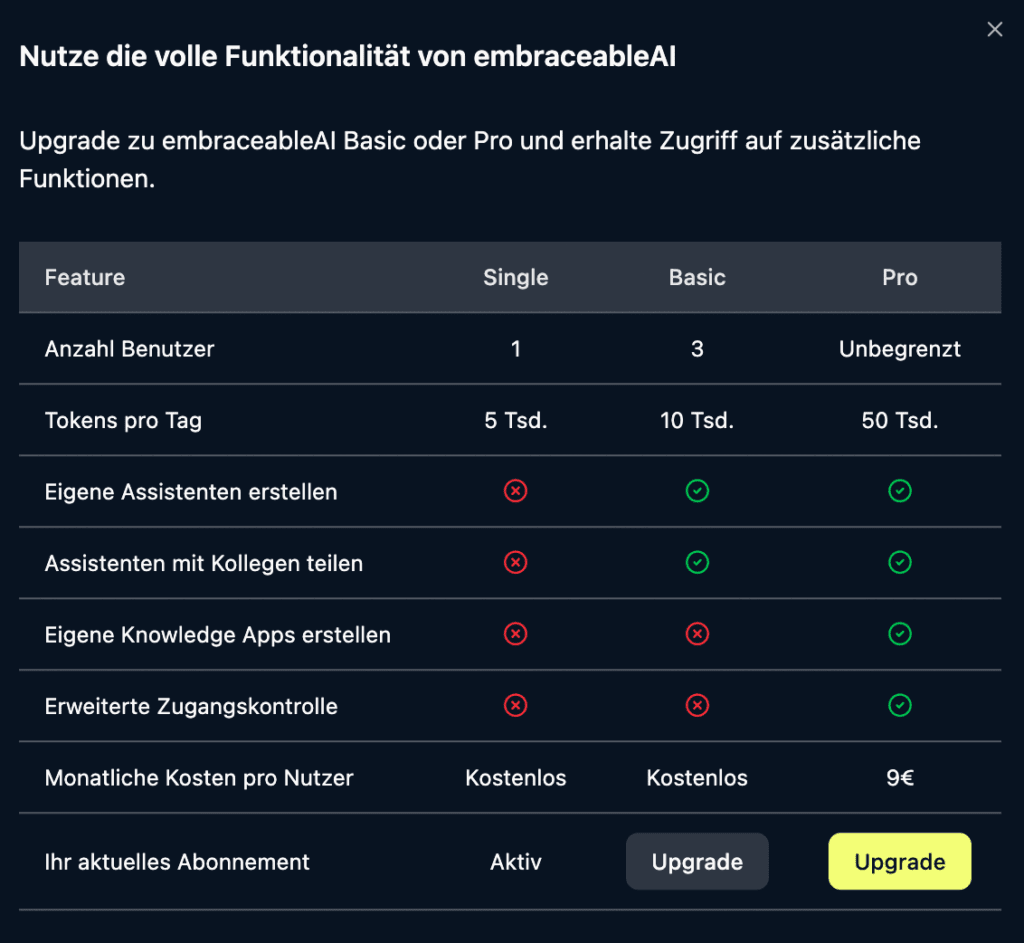This screenshot has width=1024, height=943.
Task: Click the yellow Upgrade button for Pro
Action: tap(899, 862)
